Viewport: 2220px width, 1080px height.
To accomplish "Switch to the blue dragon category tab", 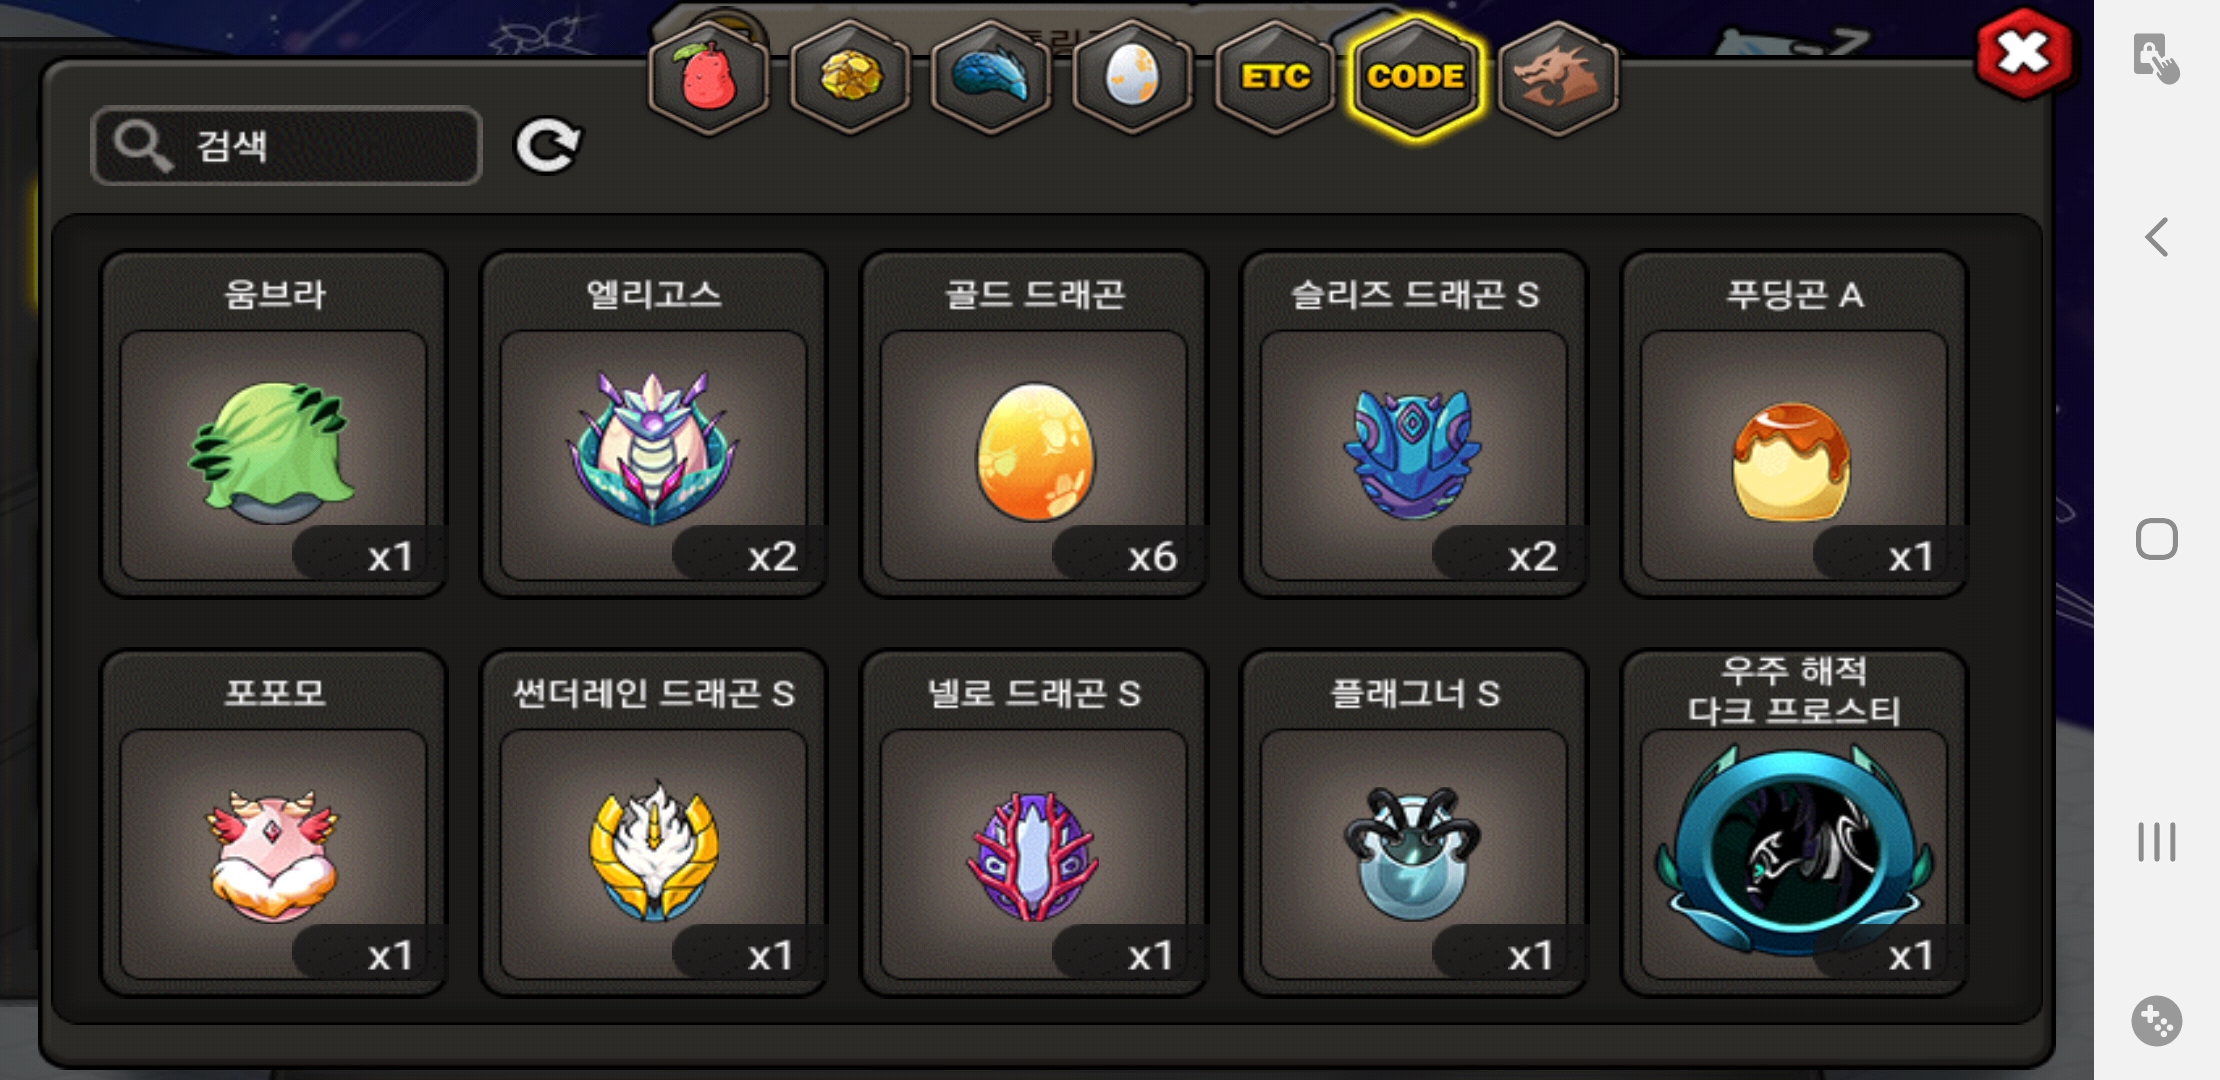I will 991,78.
